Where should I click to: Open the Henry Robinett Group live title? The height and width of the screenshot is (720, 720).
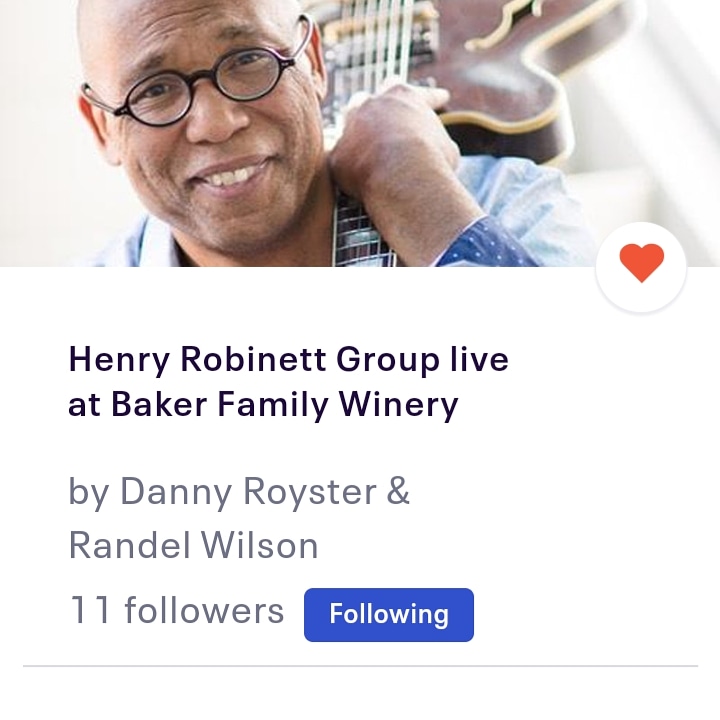click(288, 382)
